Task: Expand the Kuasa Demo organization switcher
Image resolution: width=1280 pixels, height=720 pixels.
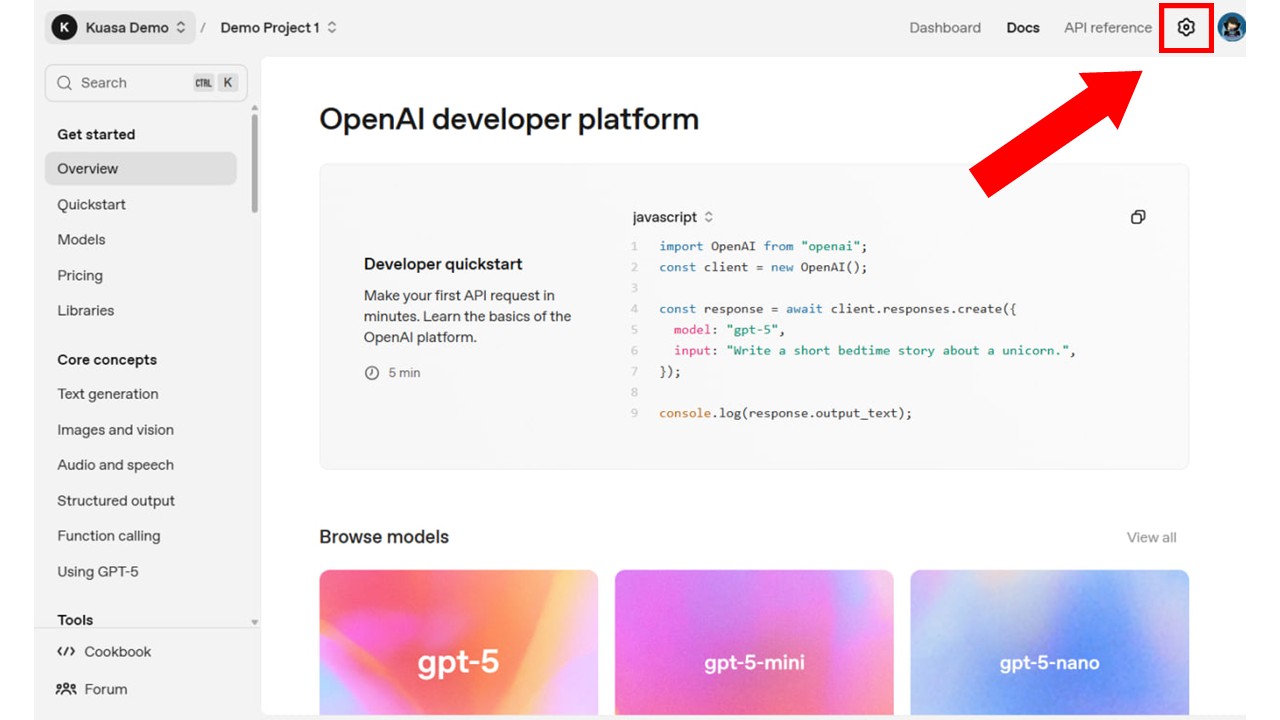Action: [x=180, y=28]
